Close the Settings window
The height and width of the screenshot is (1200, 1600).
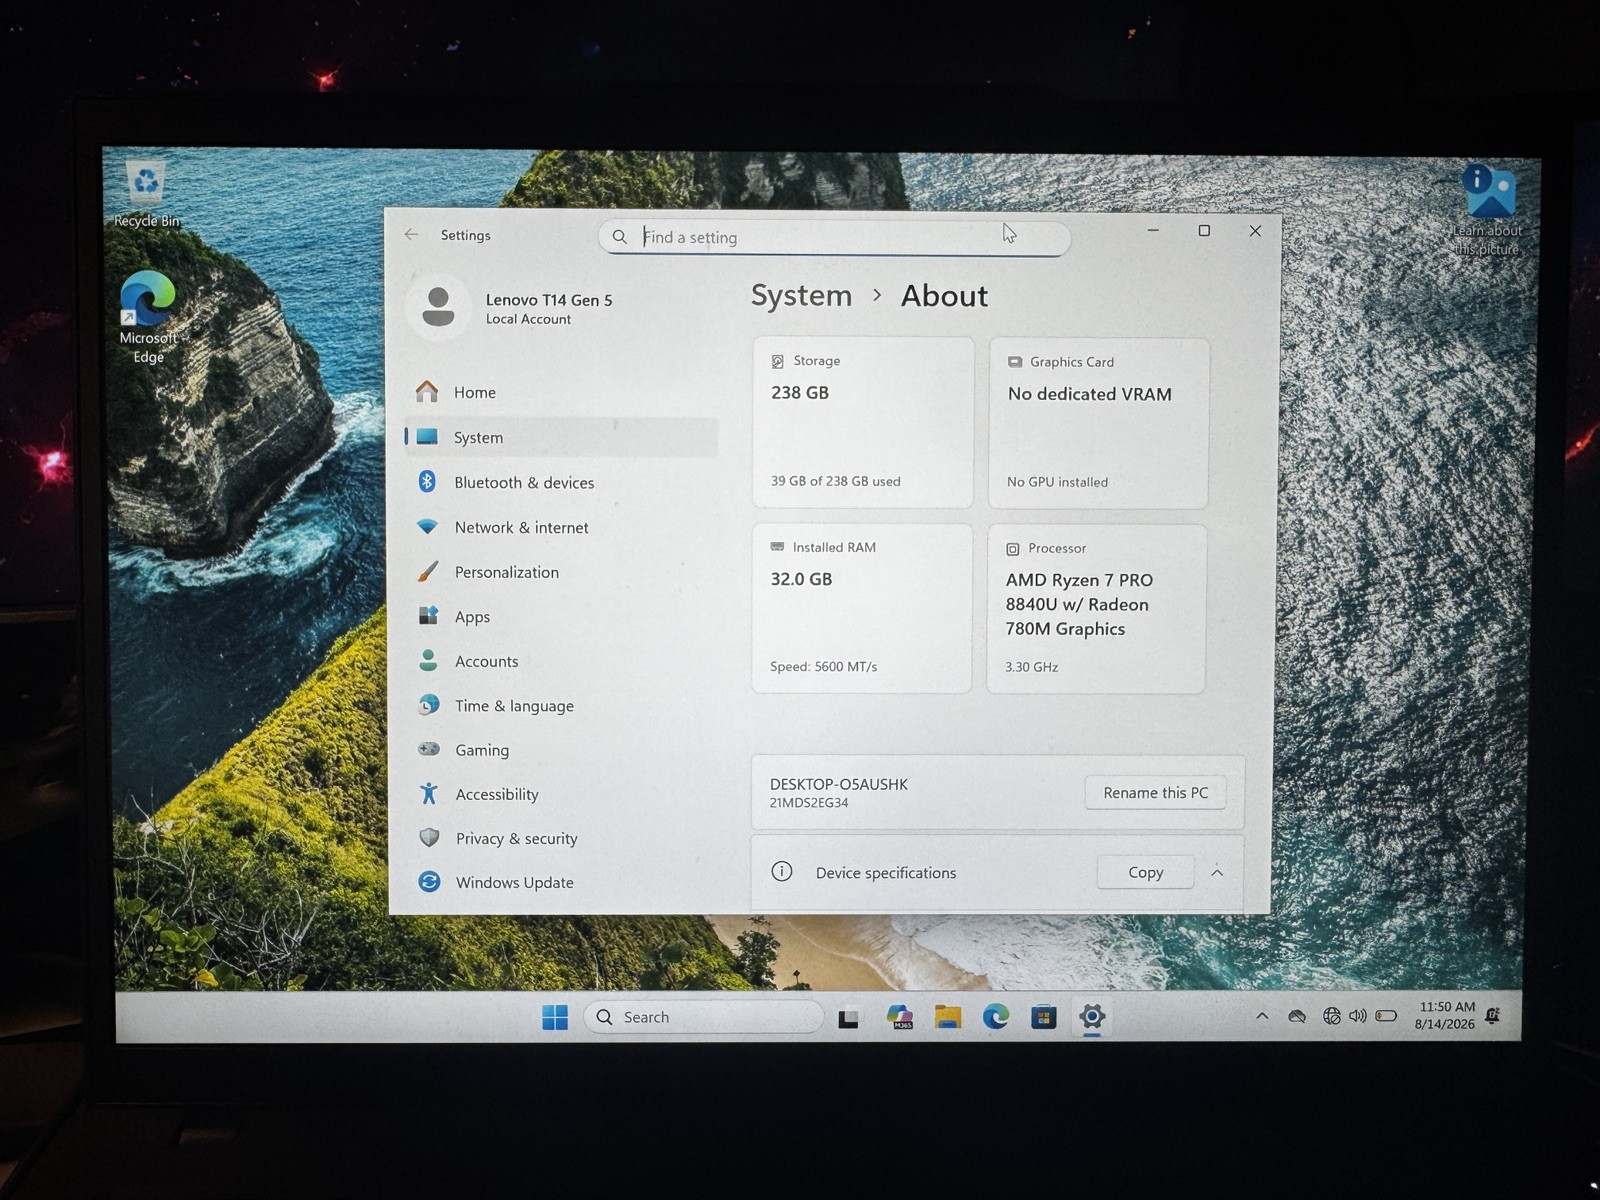click(x=1255, y=230)
